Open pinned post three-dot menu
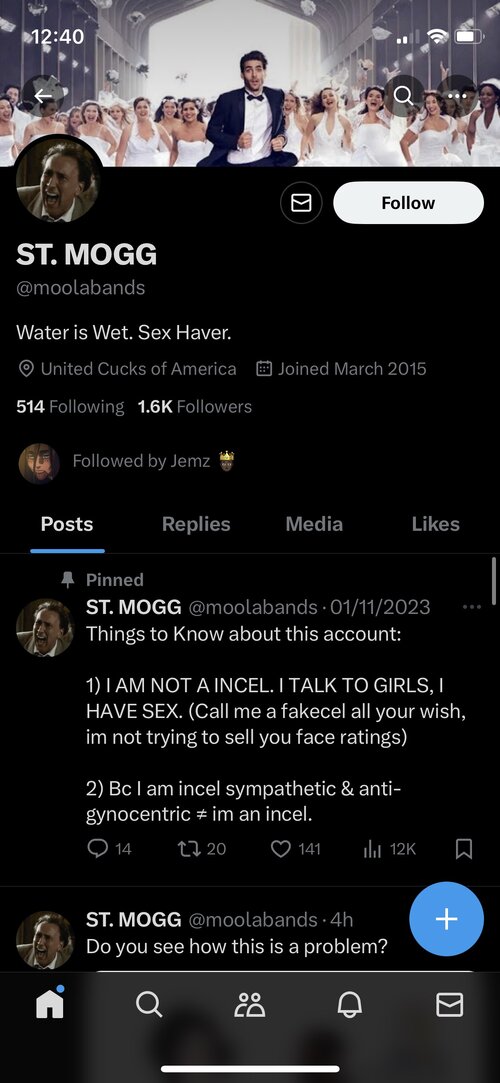The height and width of the screenshot is (1083, 500). point(472,607)
